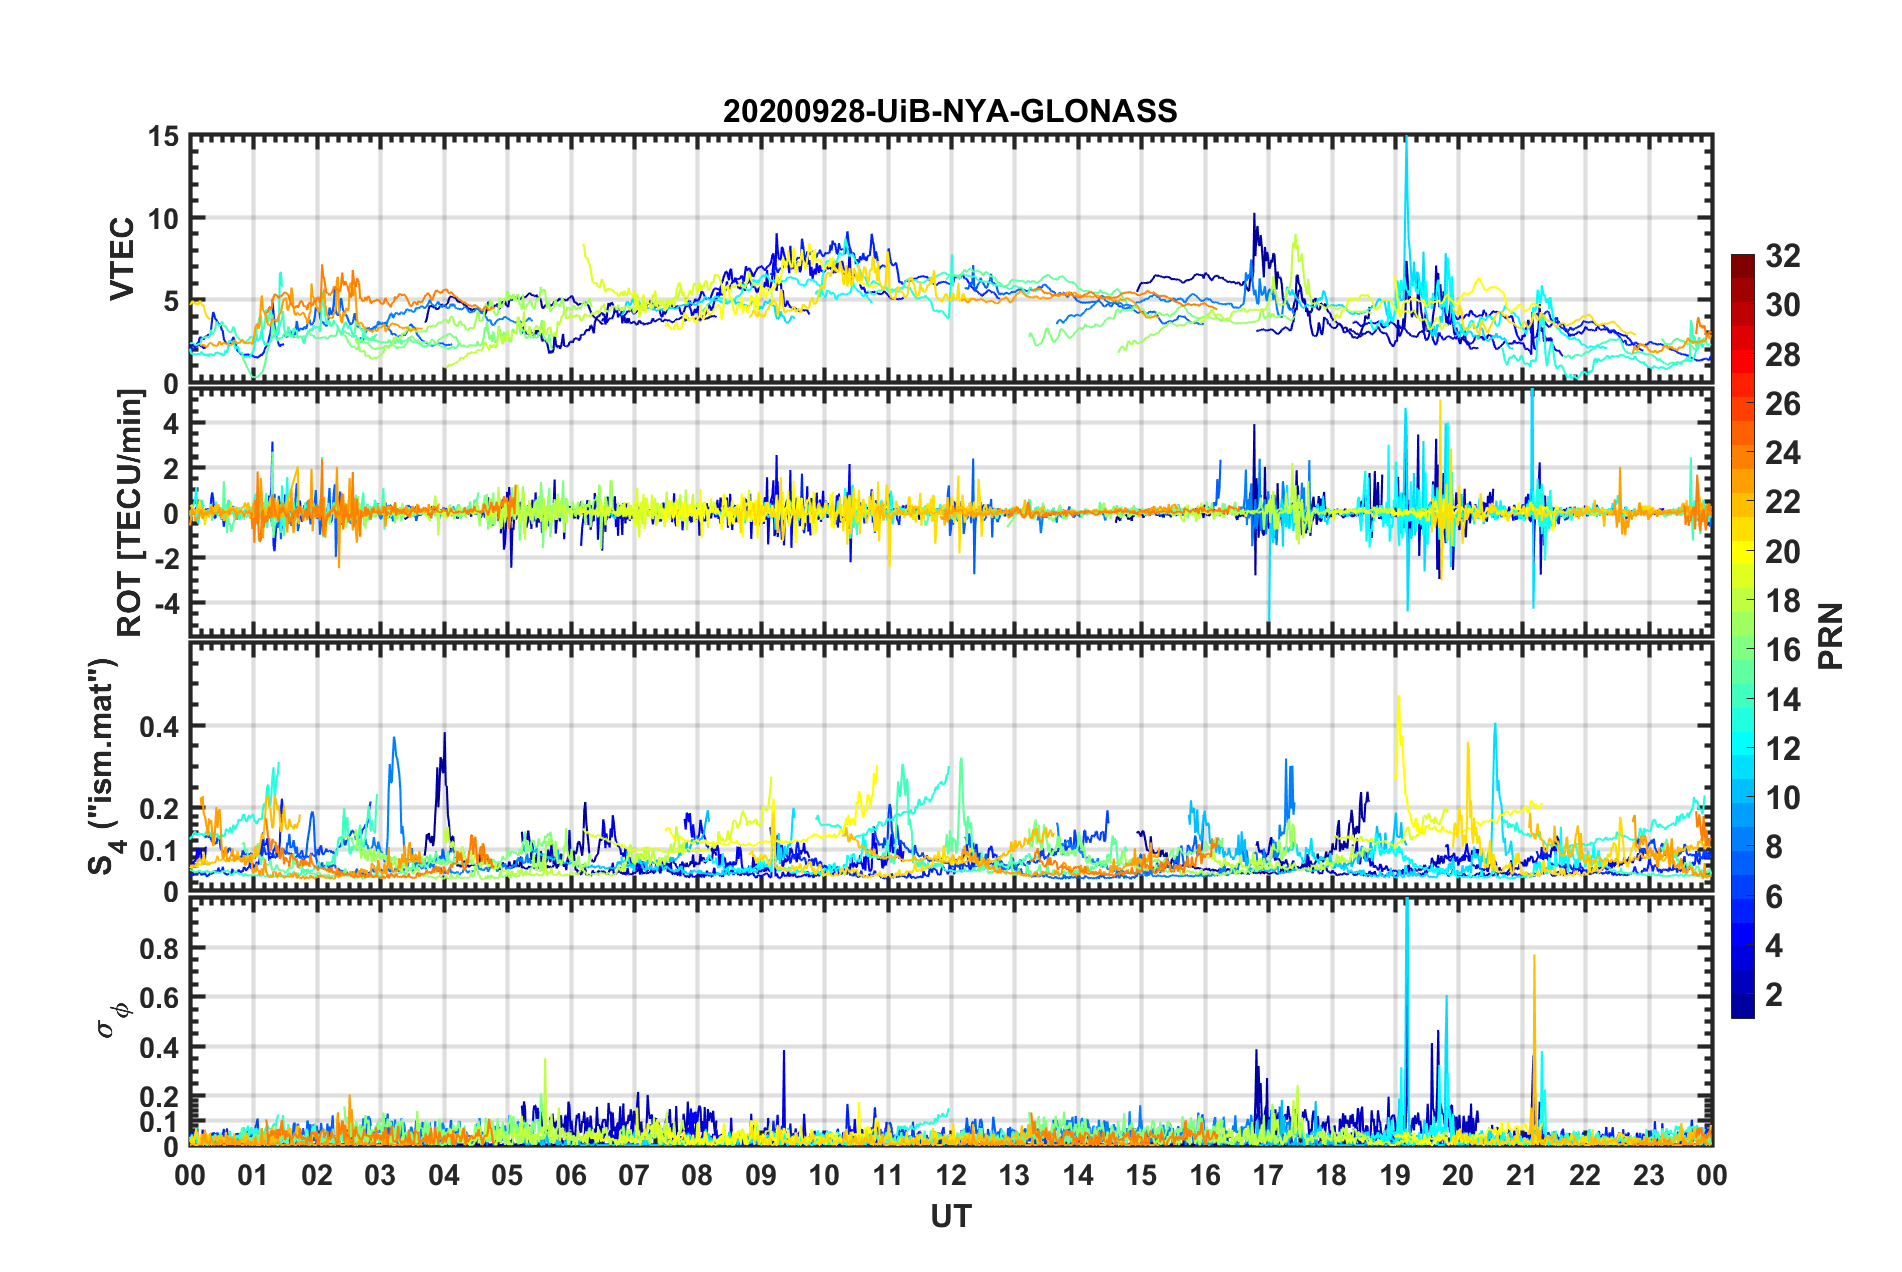Click the ROT [TECU/min] axis label
Screen dimensions: 1902x1272
click(130, 512)
